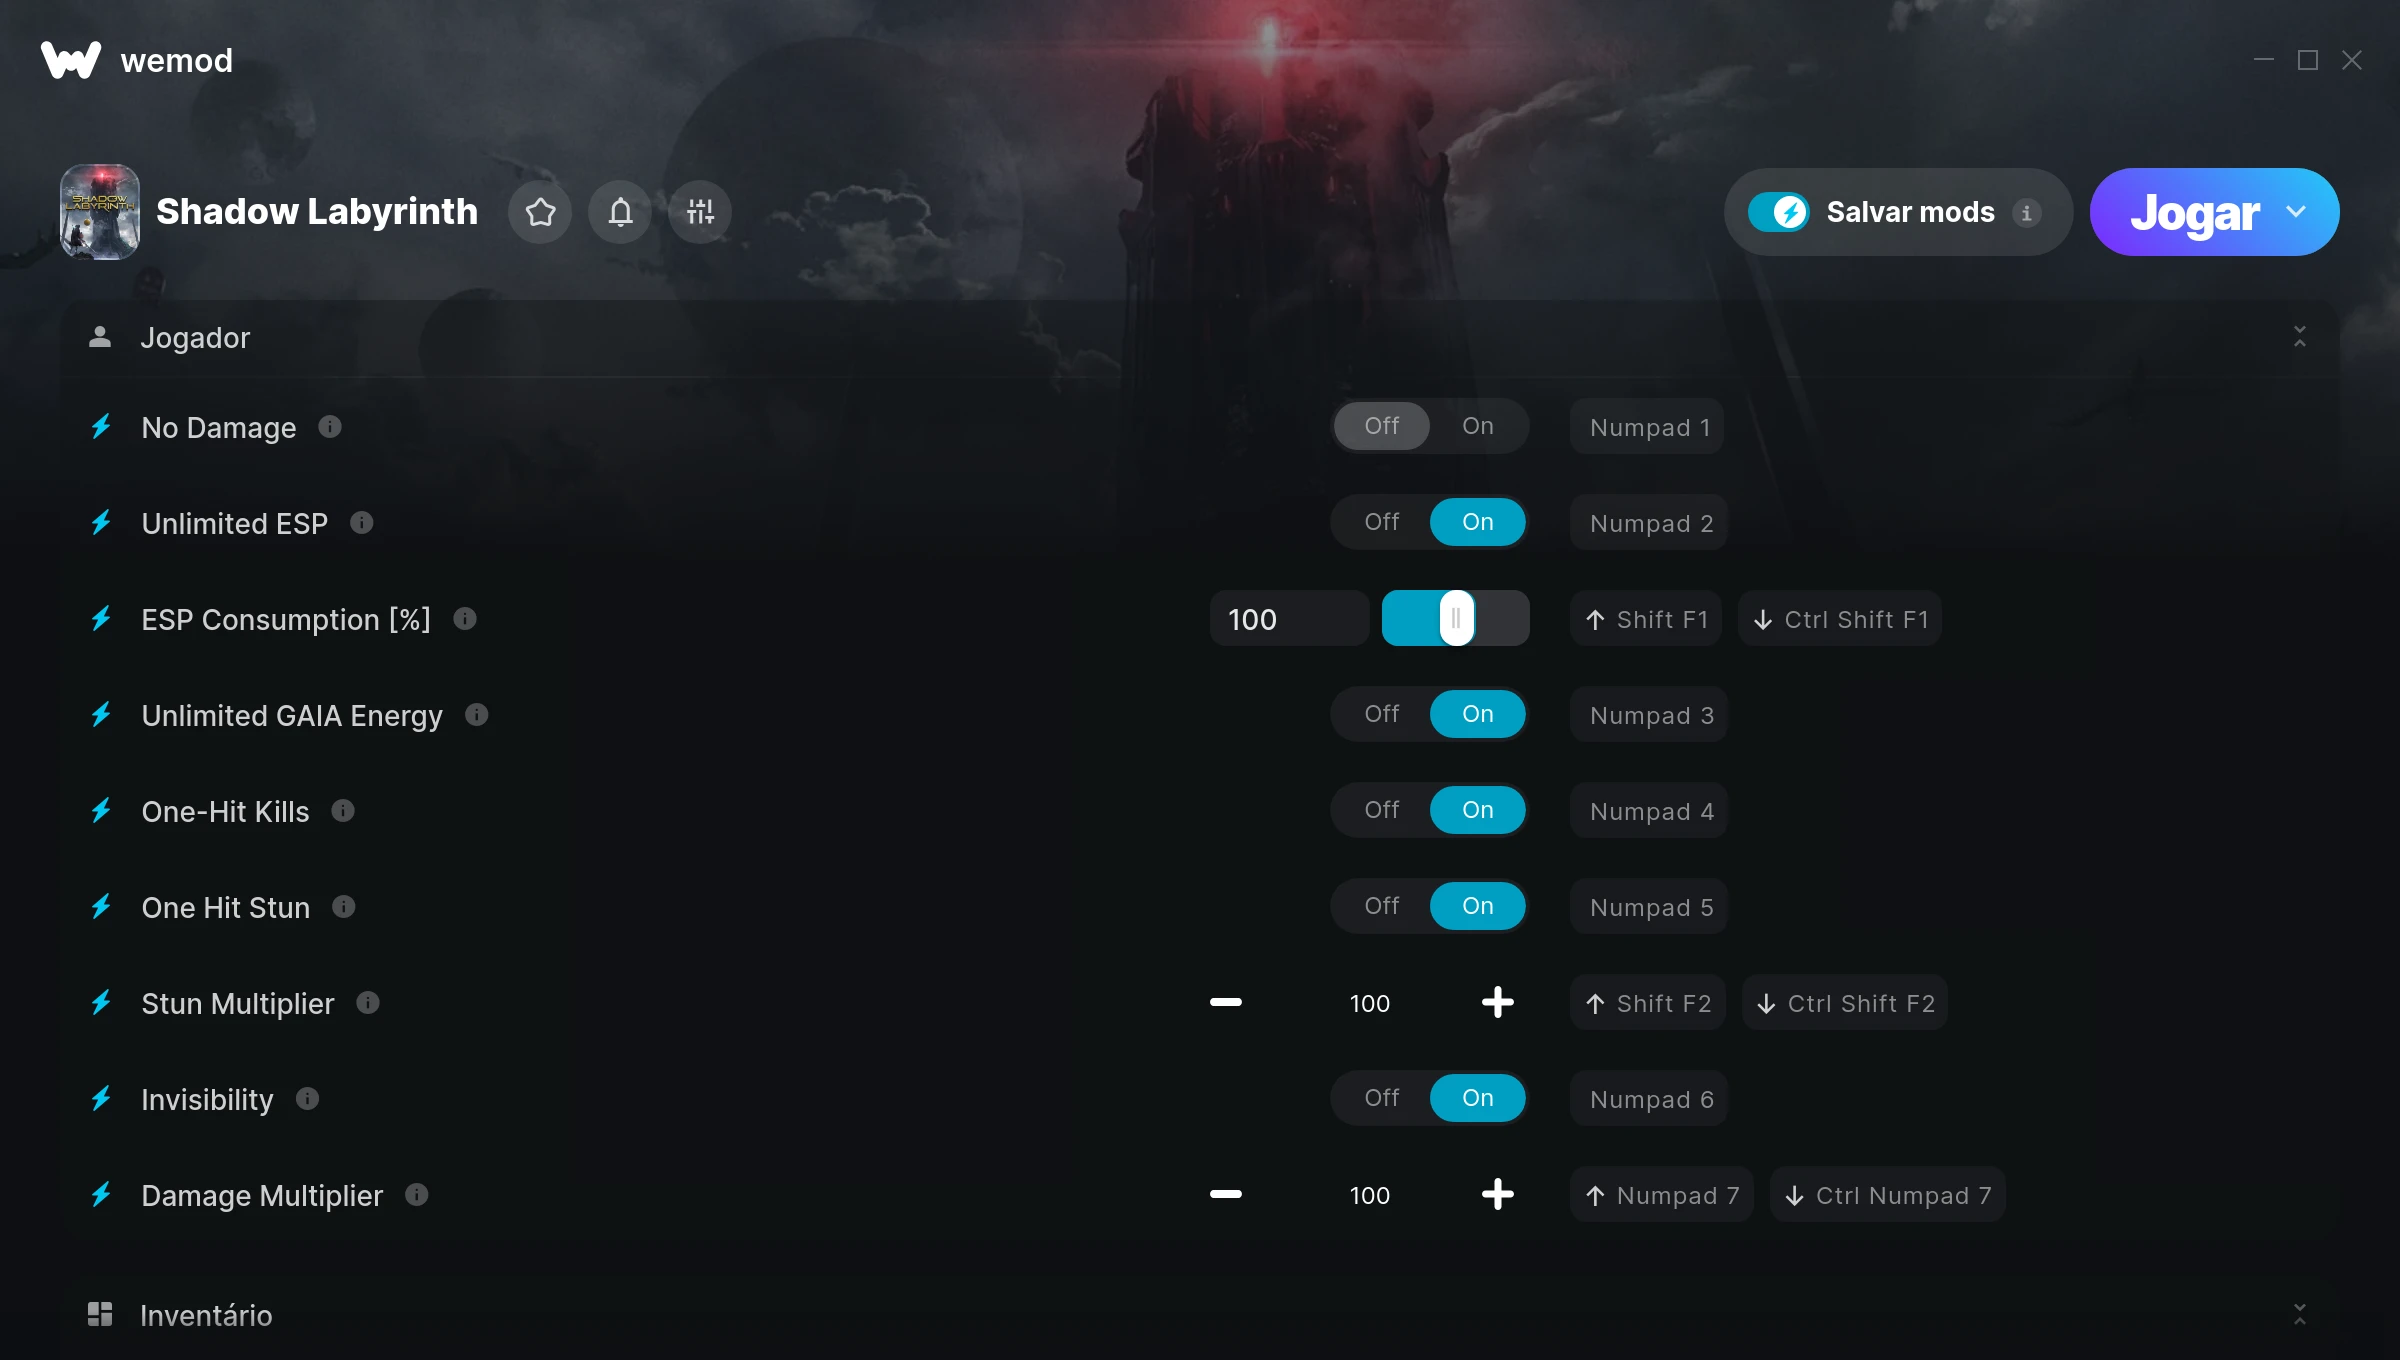Open the mod settings sliders icon
This screenshot has height=1360, width=2400.
pos(700,212)
